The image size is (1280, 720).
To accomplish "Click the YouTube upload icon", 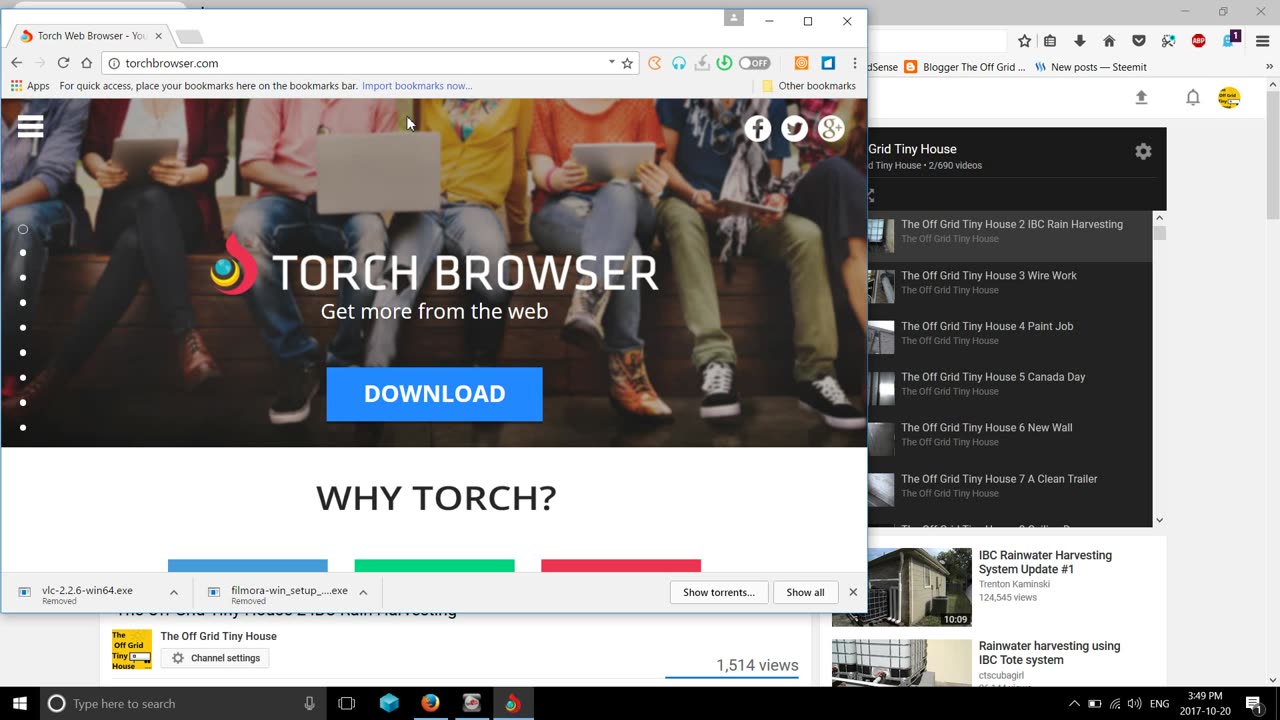I will pos(1141,98).
